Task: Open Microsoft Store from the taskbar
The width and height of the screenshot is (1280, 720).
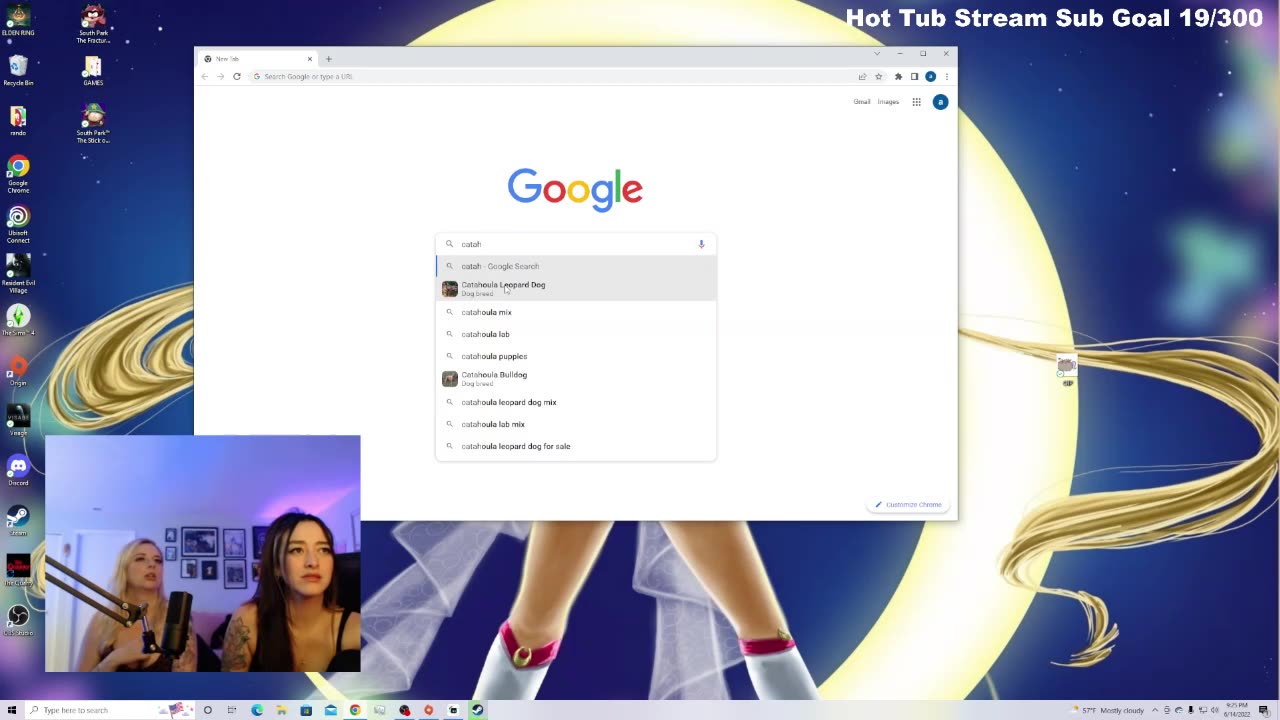Action: tap(306, 710)
